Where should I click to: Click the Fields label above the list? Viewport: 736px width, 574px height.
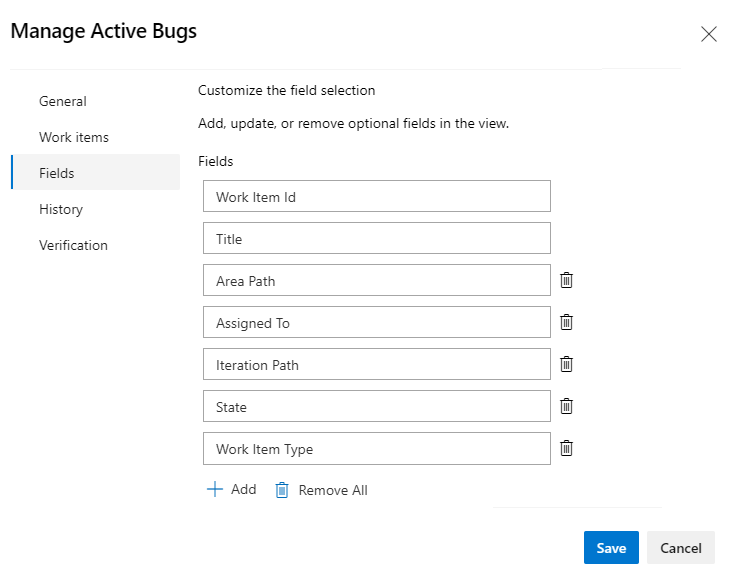point(215,161)
